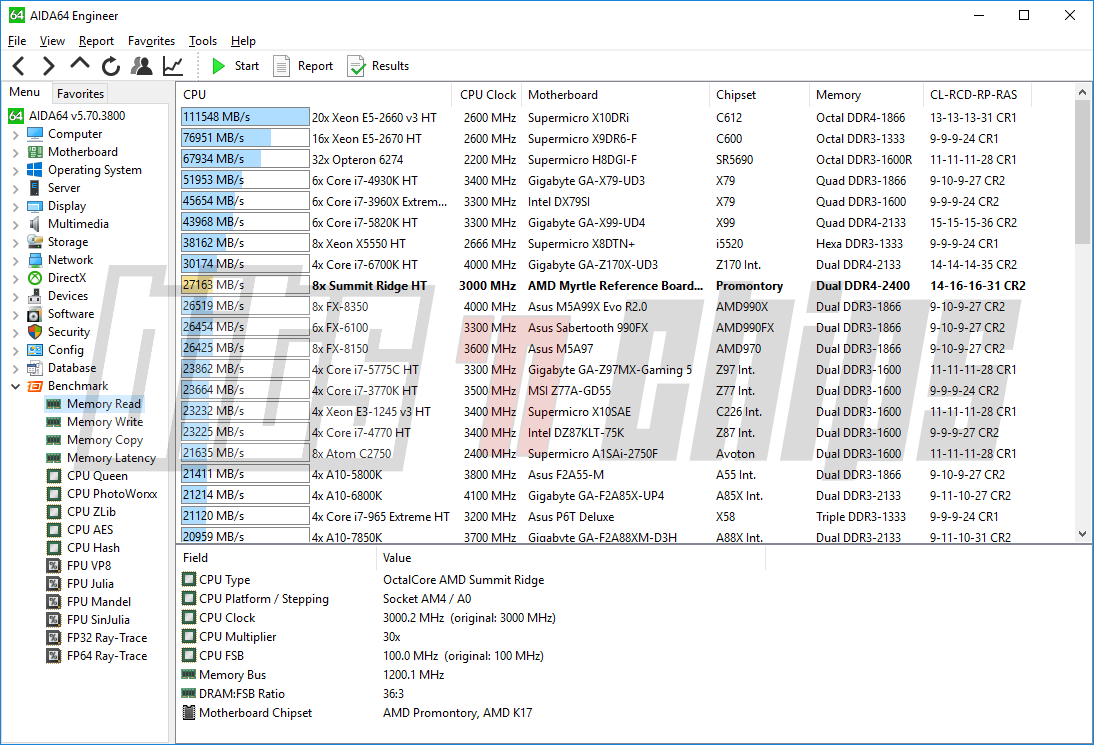The width and height of the screenshot is (1094, 745).
Task: Select the CPU PhotoWorxx benchmark icon
Action: click(54, 494)
